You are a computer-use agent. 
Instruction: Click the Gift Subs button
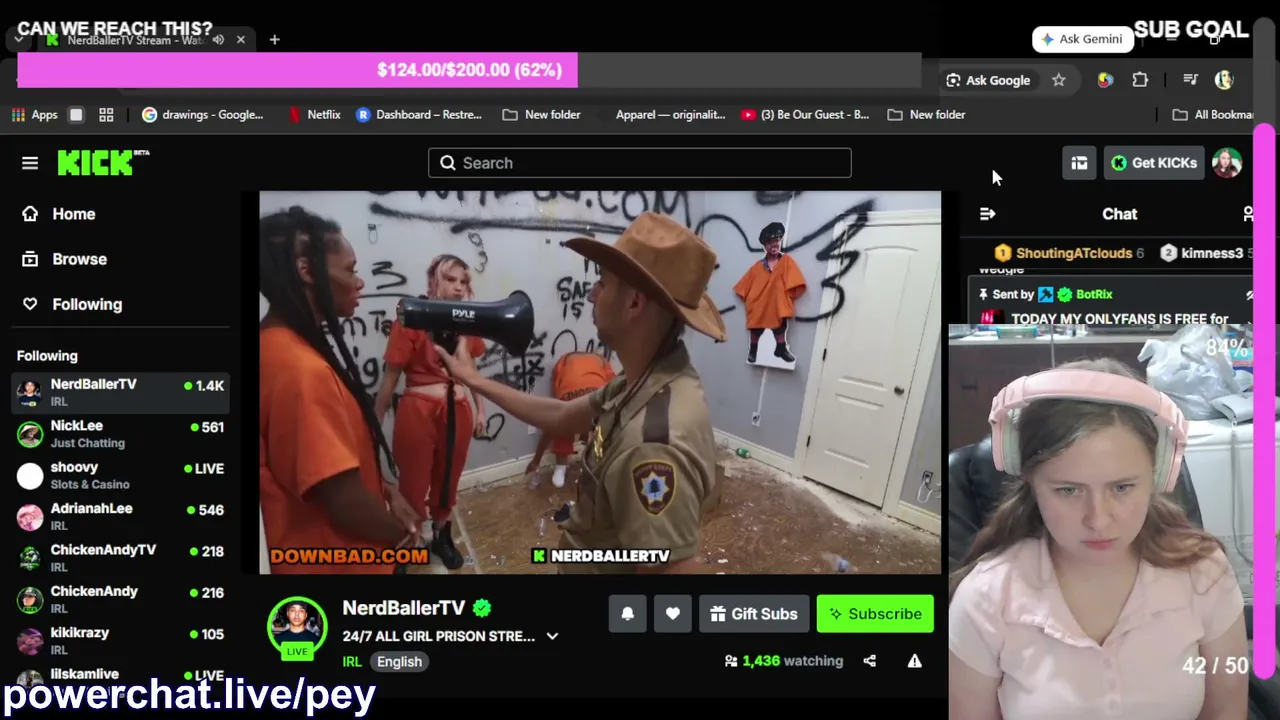tap(754, 614)
